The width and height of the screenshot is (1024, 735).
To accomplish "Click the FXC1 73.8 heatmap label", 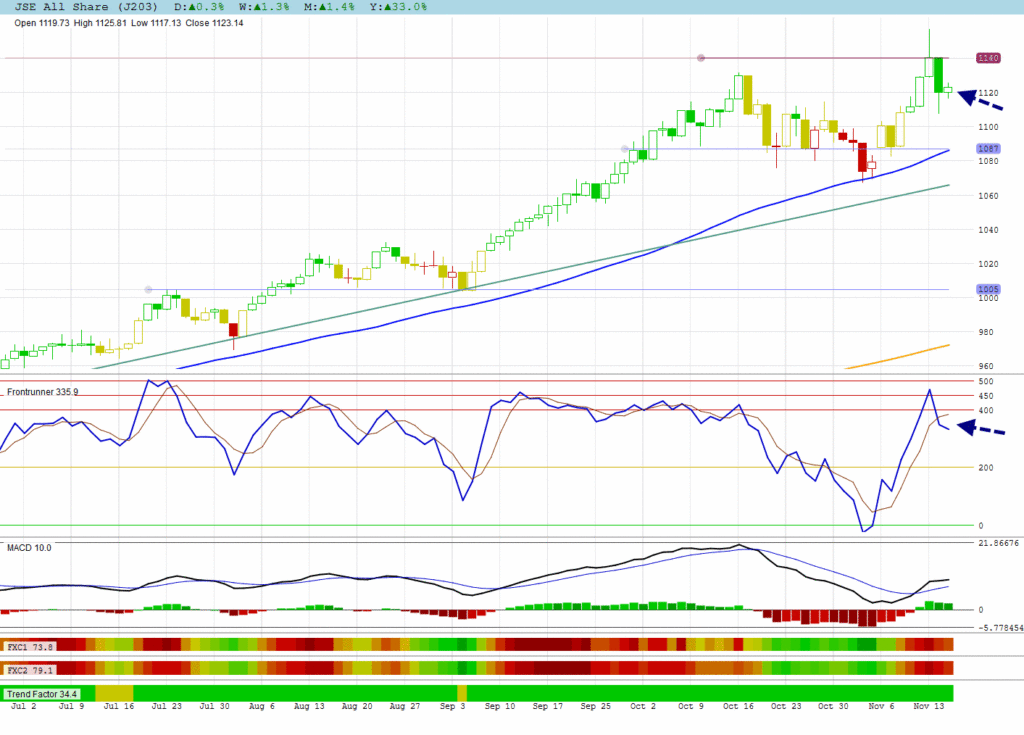I will coord(30,647).
